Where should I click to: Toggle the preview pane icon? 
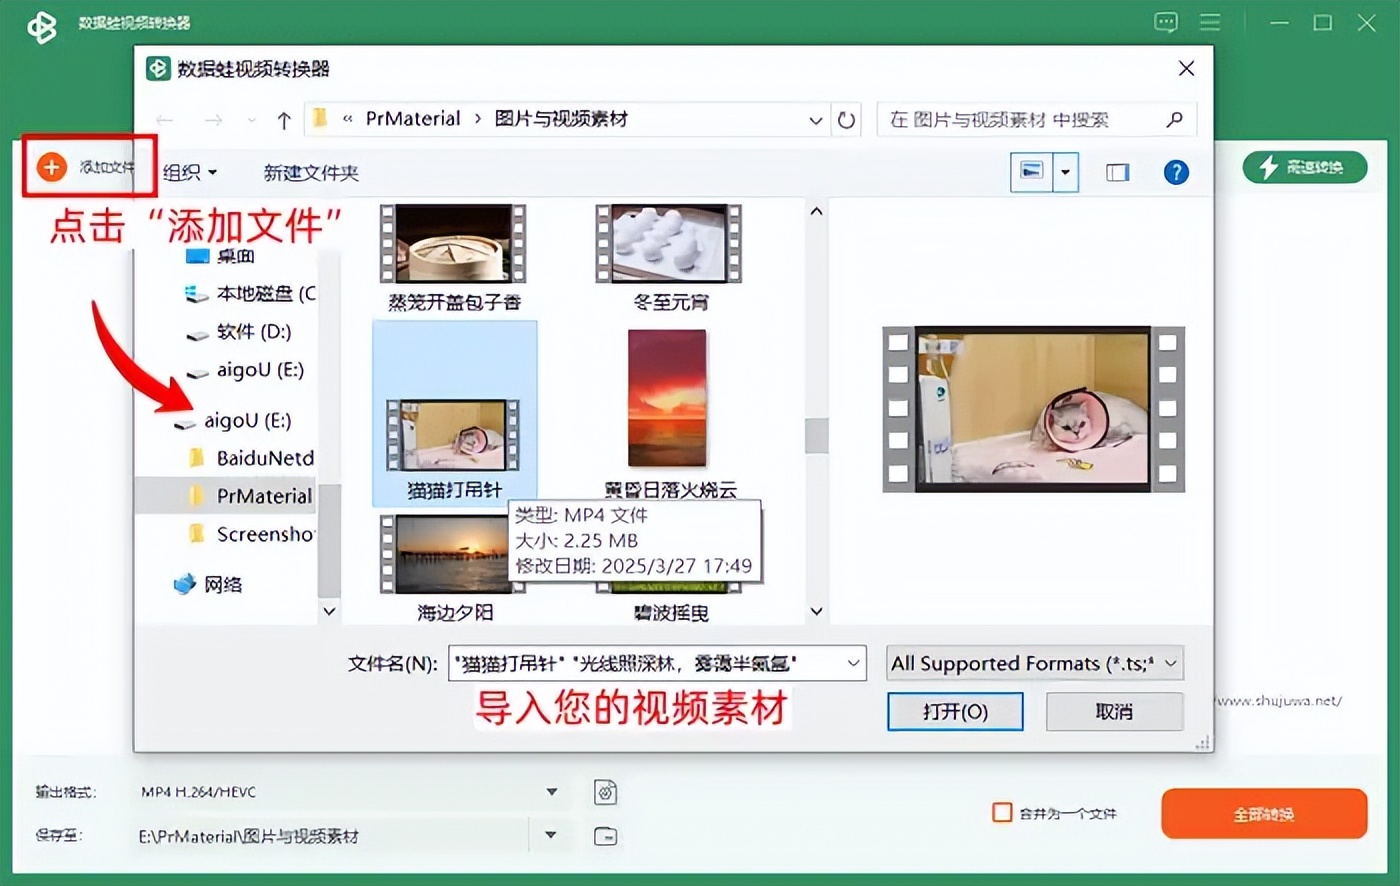click(x=1117, y=172)
